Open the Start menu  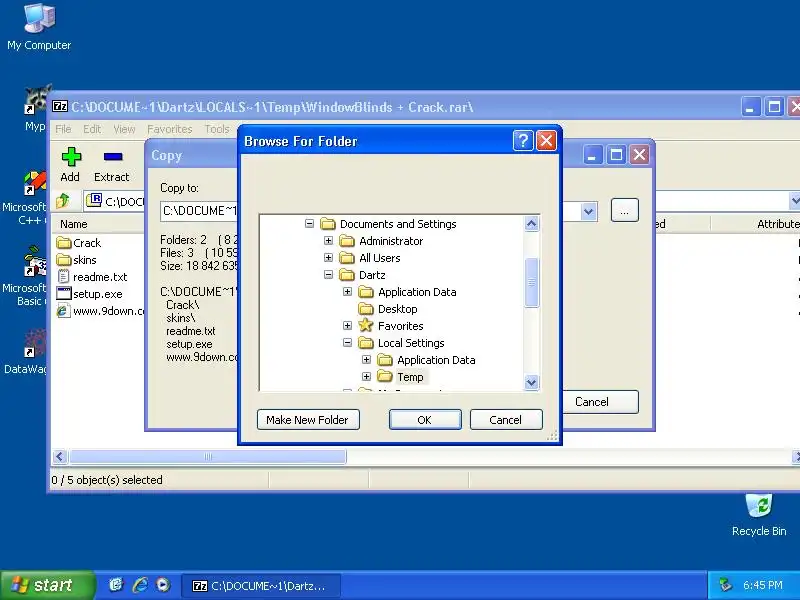pos(47,585)
